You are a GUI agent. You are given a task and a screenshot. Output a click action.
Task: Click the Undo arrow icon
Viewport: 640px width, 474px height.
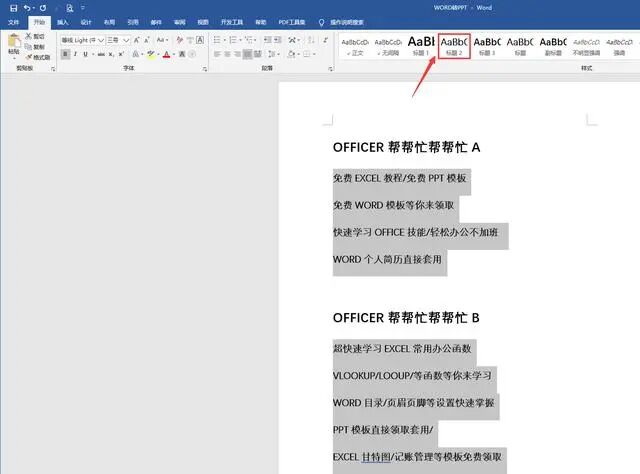(27, 8)
